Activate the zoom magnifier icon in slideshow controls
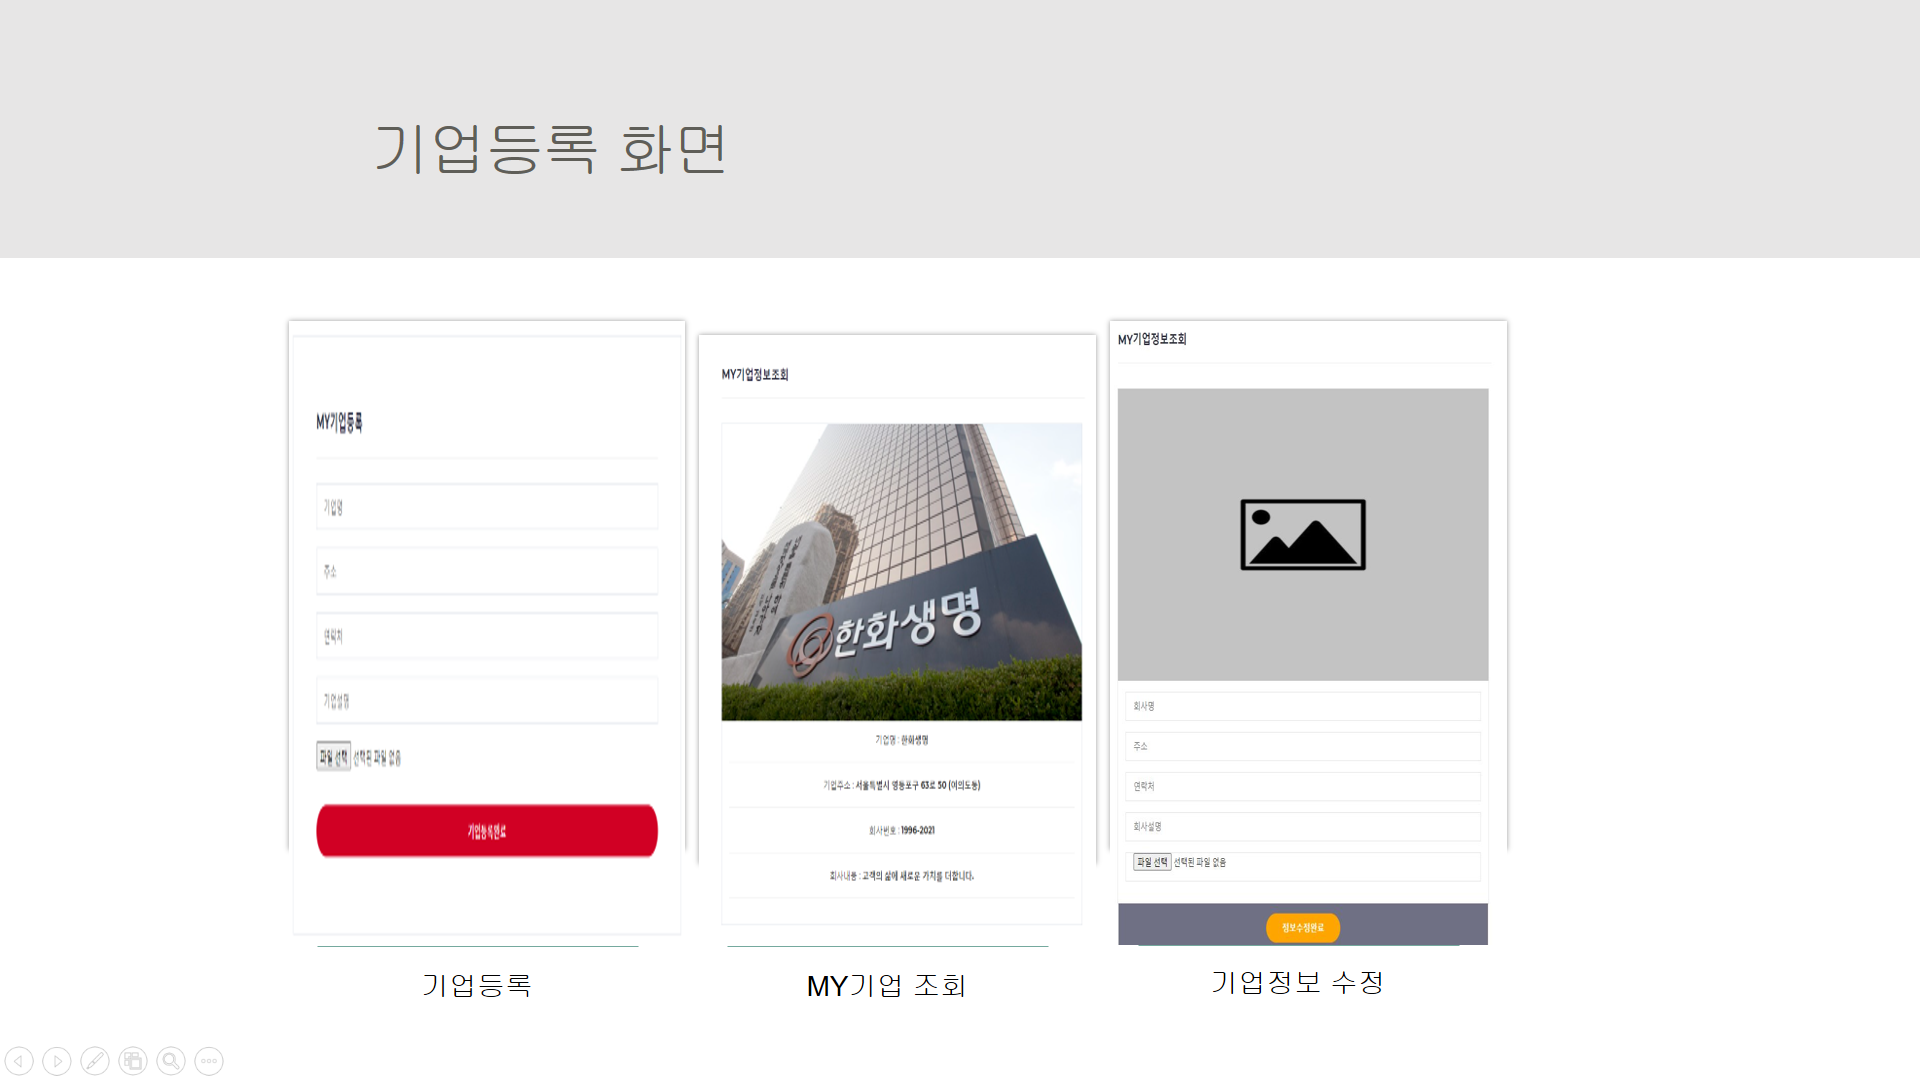The width and height of the screenshot is (1920, 1080). click(171, 1061)
